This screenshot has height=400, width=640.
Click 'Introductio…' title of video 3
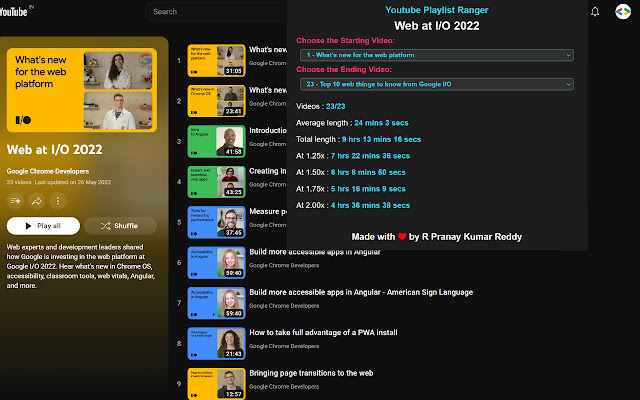click(268, 131)
